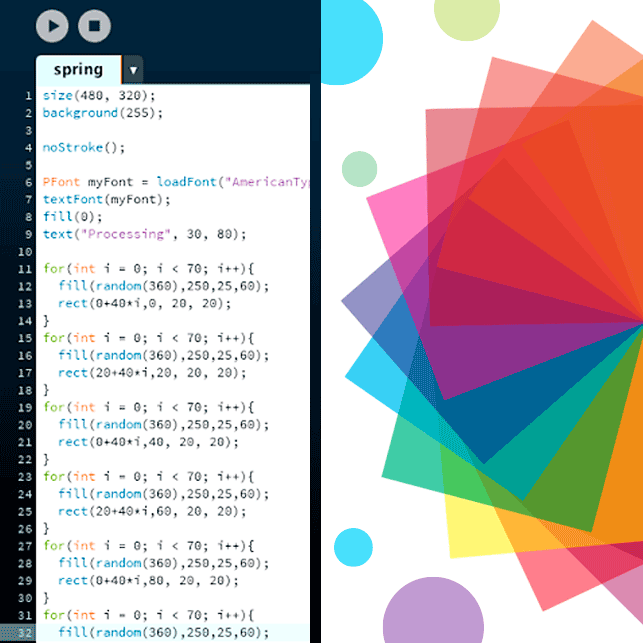
Task: Click the for loop on line 27
Action: coord(148,546)
